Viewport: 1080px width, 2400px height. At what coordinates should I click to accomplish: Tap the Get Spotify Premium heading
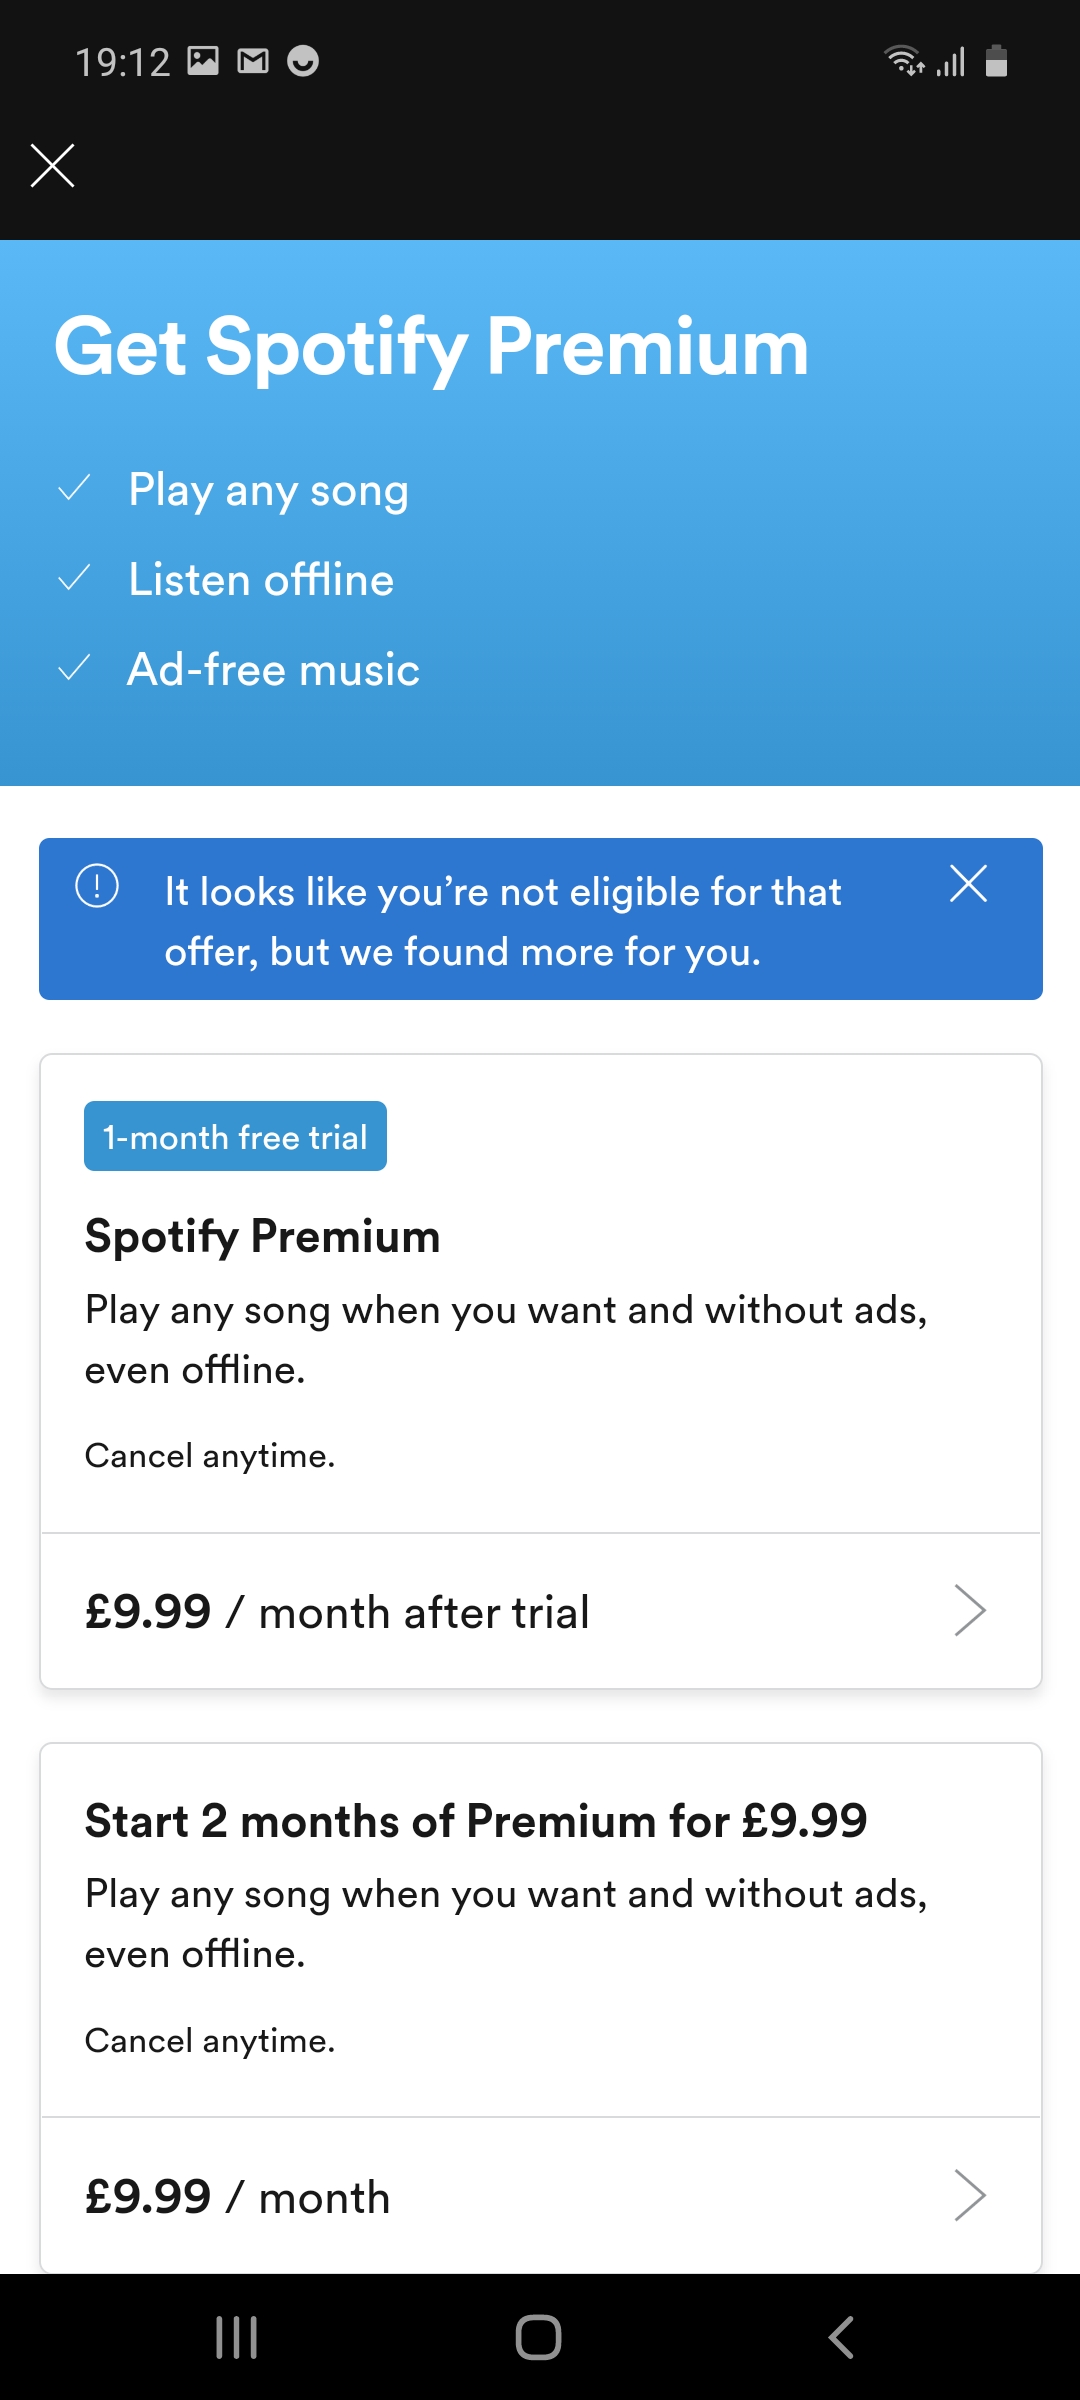pyautogui.click(x=431, y=347)
